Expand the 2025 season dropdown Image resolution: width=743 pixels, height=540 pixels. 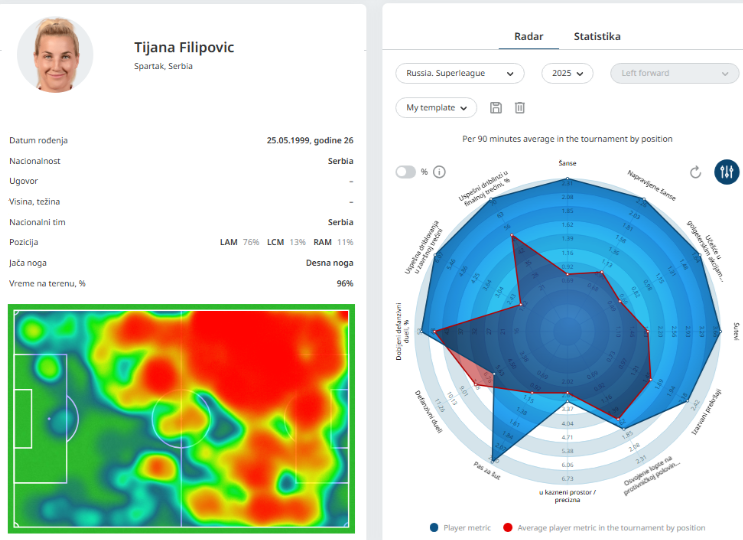(x=567, y=73)
